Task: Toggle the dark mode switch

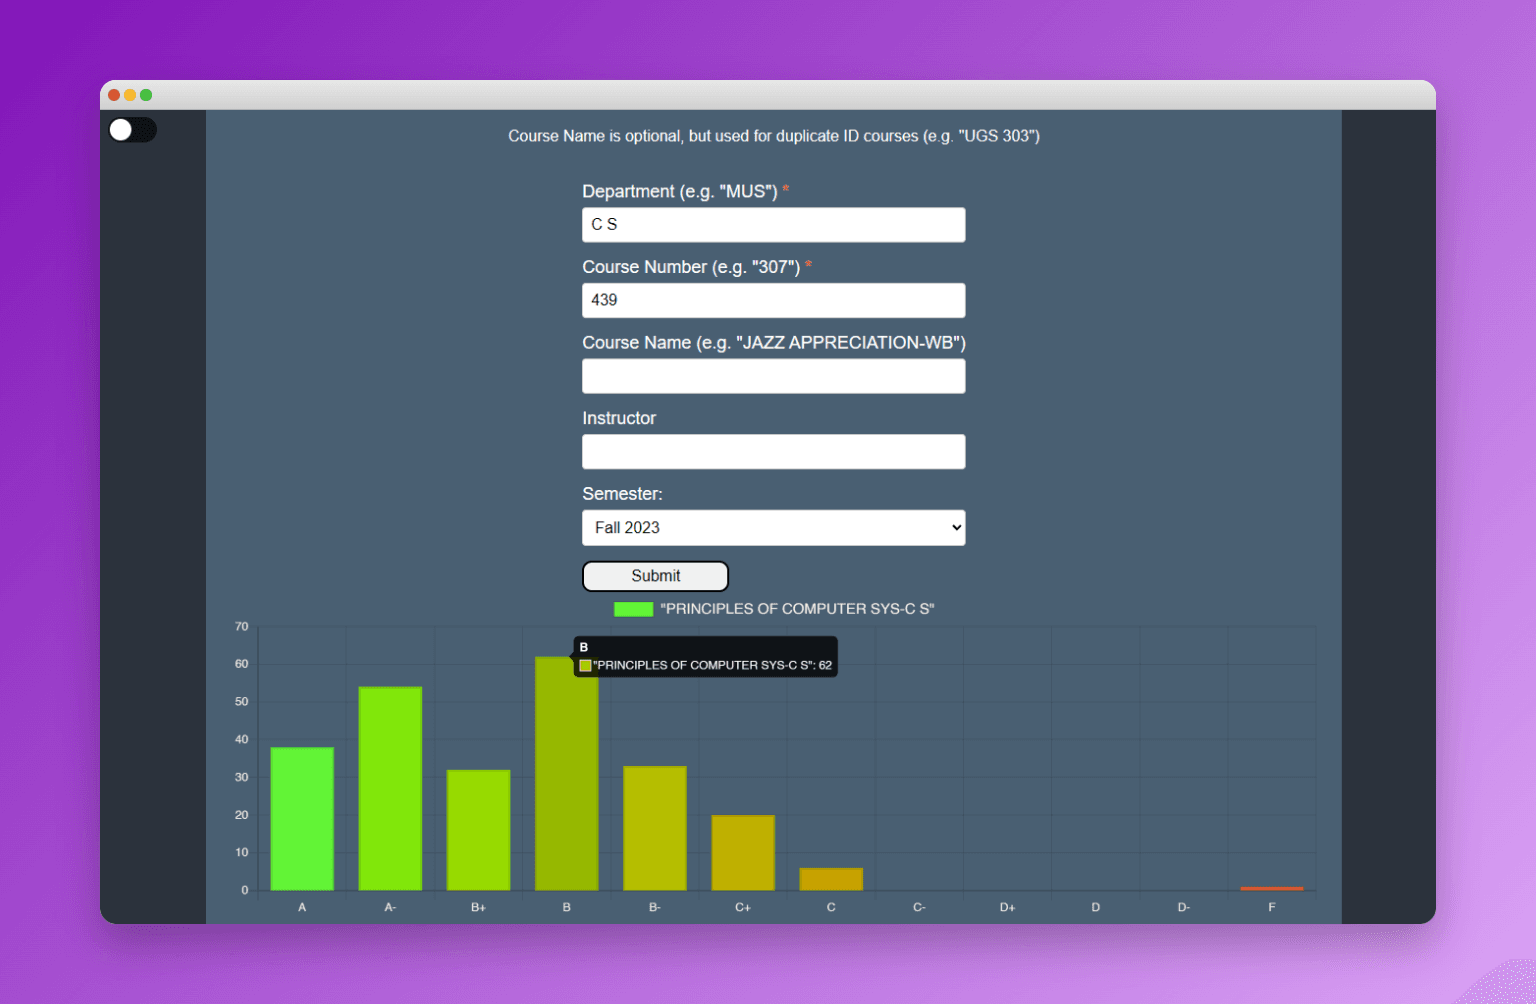Action: pyautogui.click(x=132, y=130)
